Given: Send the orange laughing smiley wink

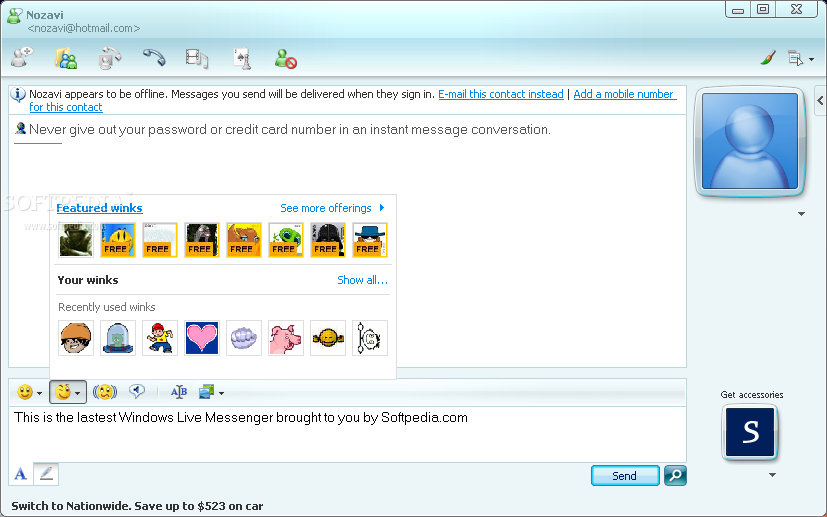Looking at the screenshot, I should click(328, 338).
